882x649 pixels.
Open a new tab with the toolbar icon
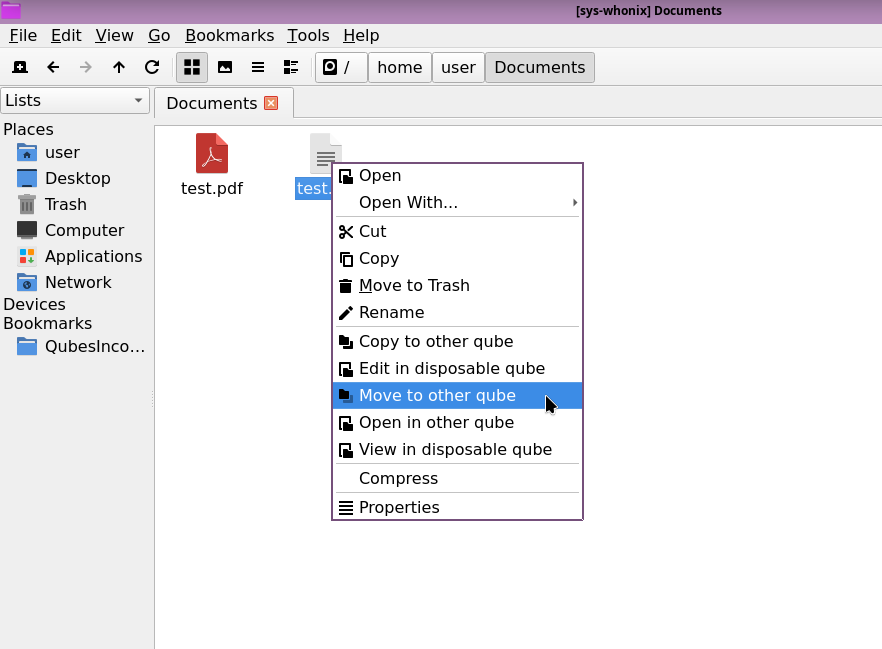tap(19, 67)
